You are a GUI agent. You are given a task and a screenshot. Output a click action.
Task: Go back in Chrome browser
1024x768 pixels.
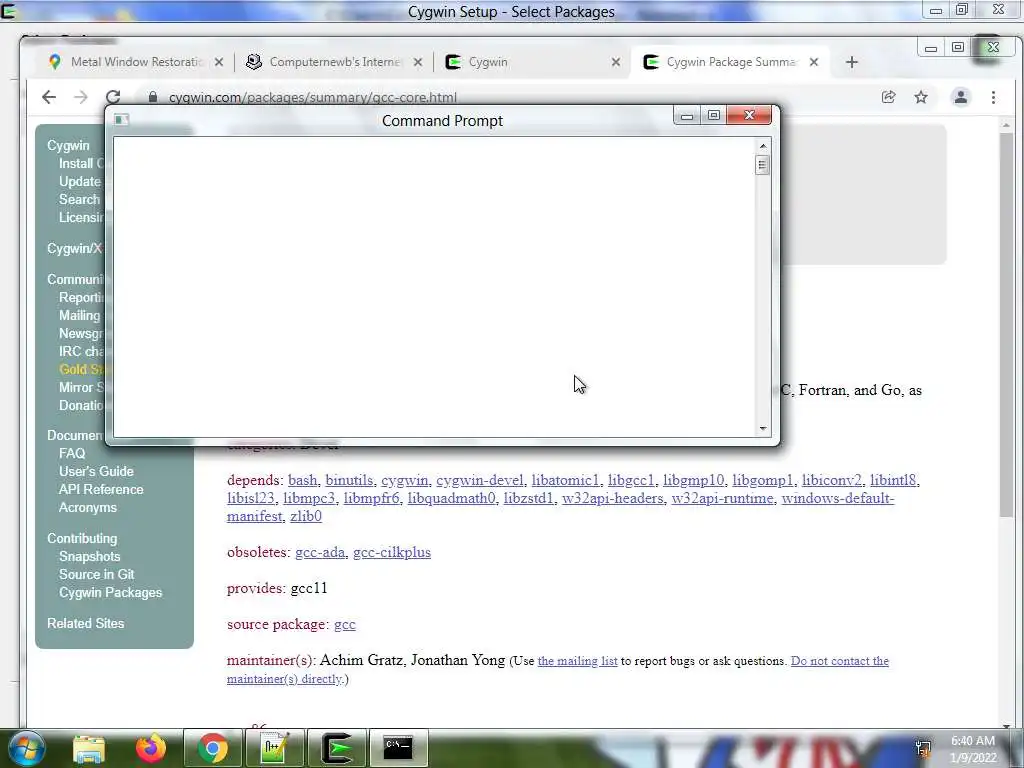point(49,97)
